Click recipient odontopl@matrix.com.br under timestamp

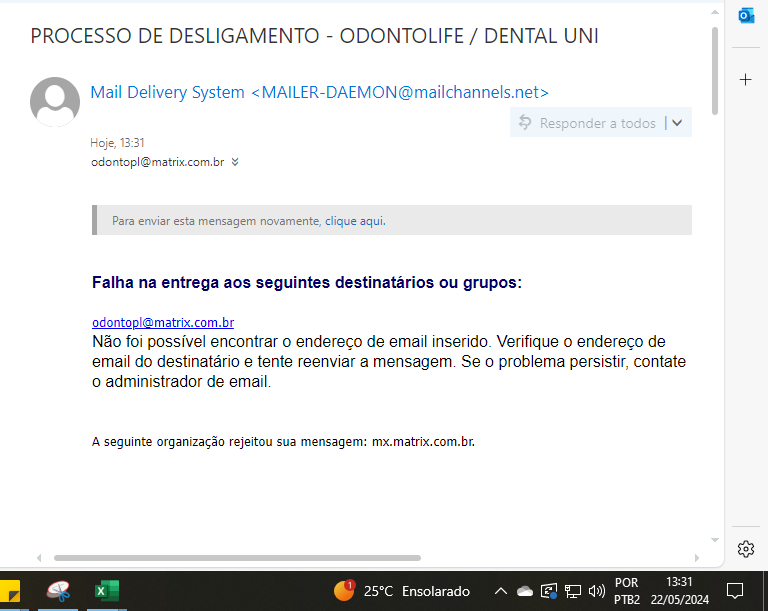coord(158,162)
